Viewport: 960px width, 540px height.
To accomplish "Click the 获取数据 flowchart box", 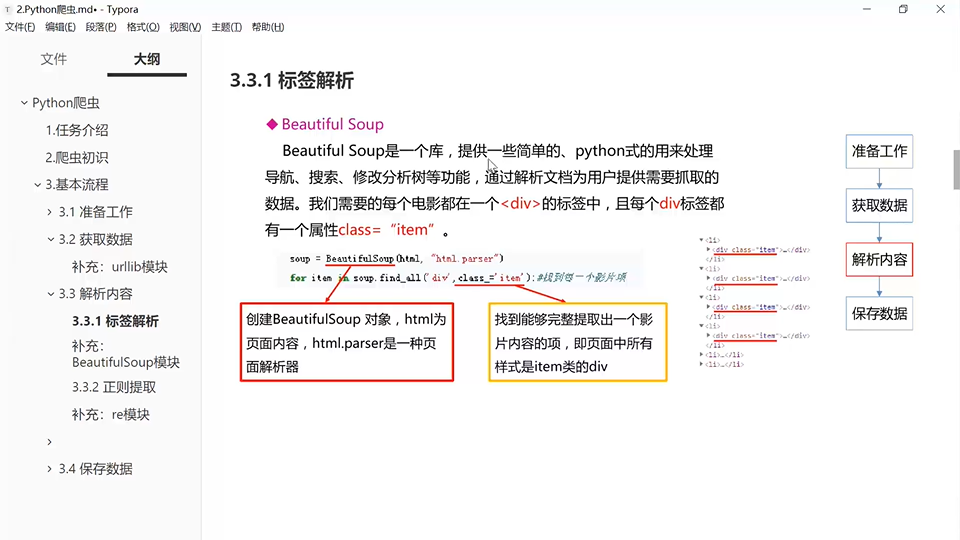I will click(879, 205).
